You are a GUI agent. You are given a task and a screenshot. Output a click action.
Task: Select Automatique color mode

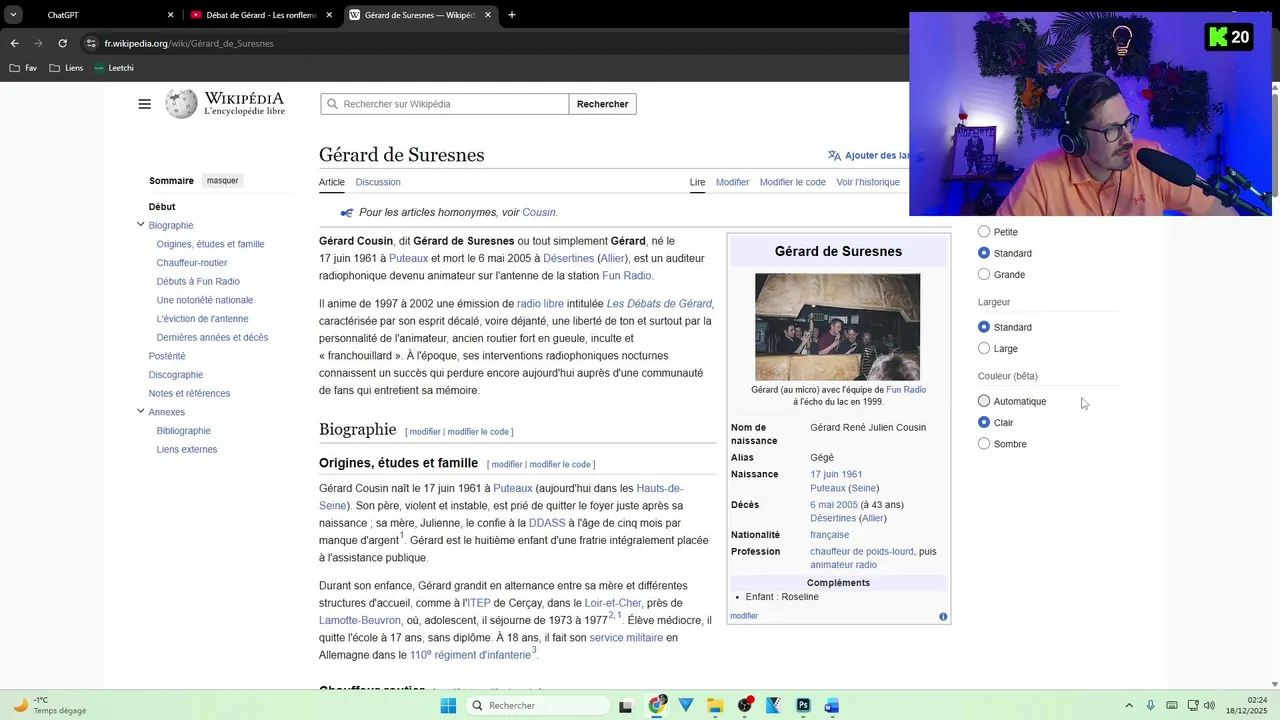coord(984,401)
